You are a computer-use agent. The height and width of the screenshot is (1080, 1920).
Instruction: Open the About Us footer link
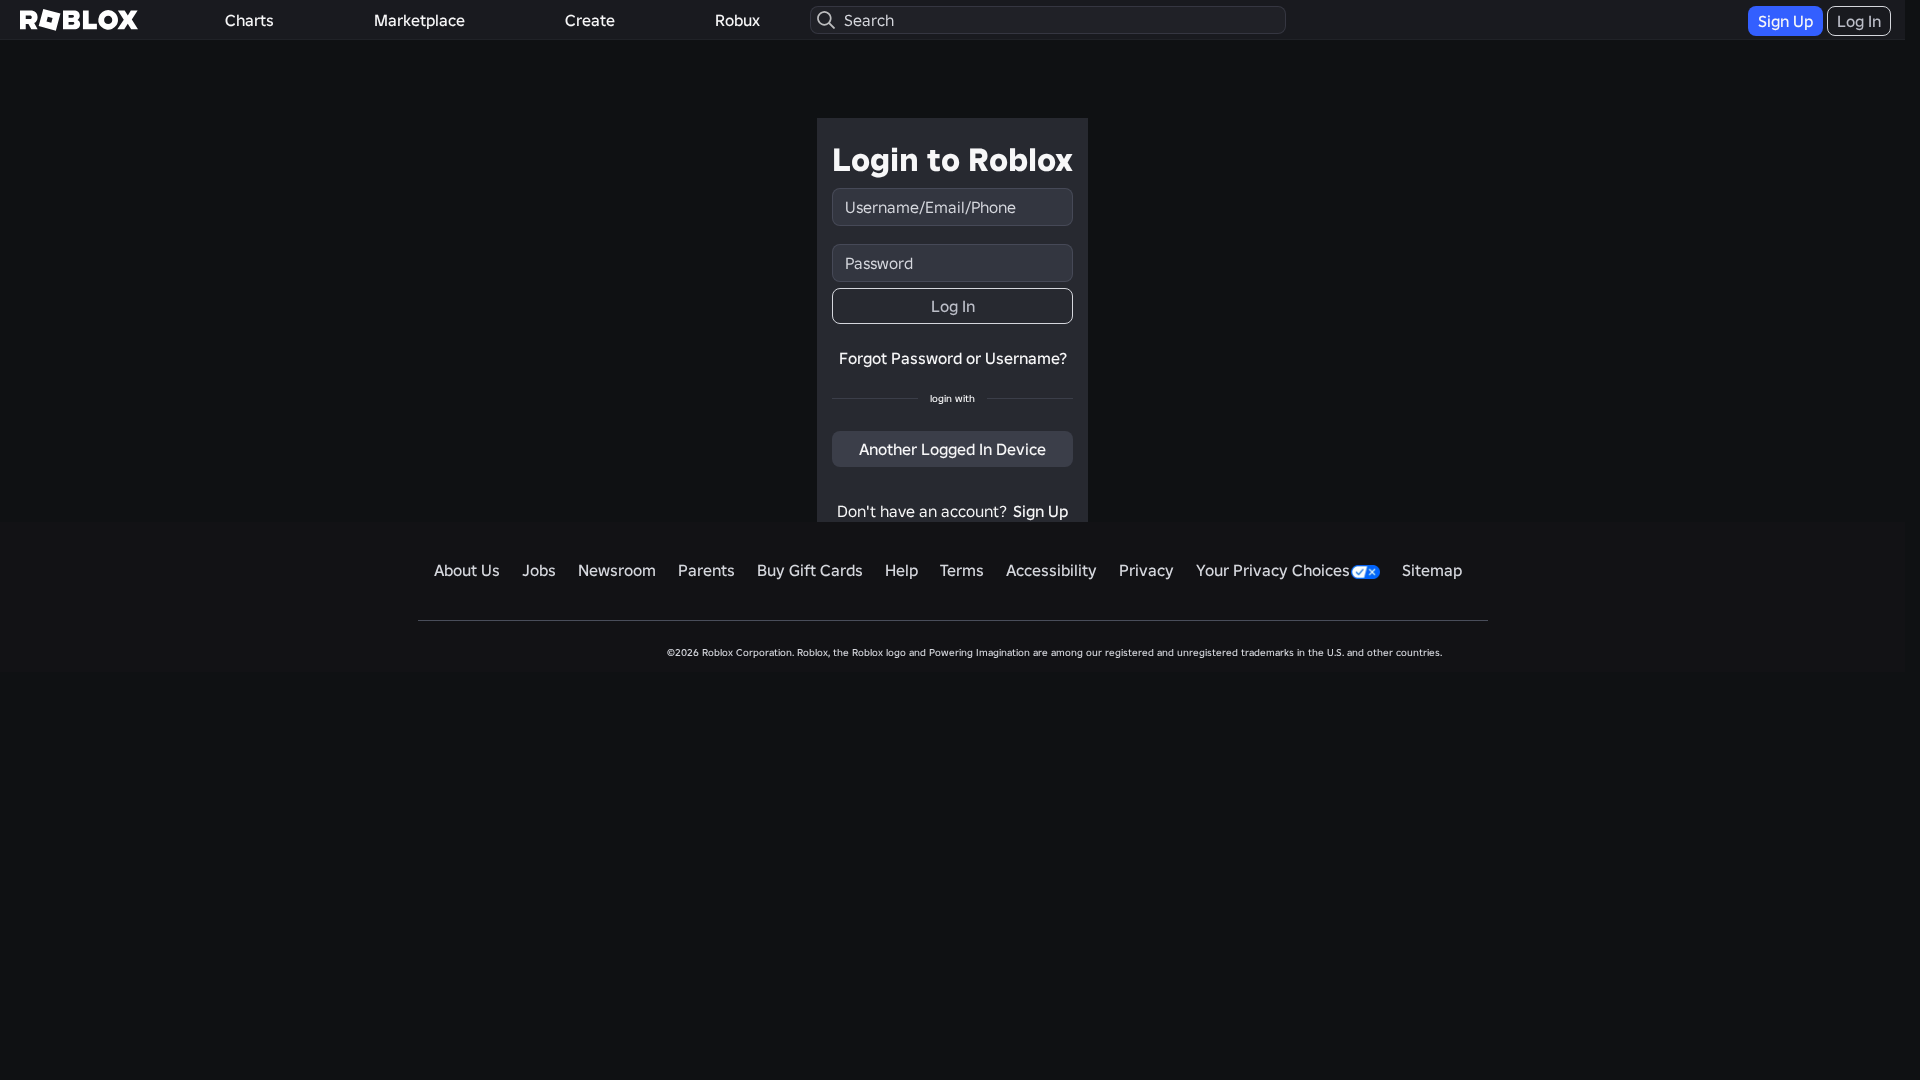coord(467,570)
